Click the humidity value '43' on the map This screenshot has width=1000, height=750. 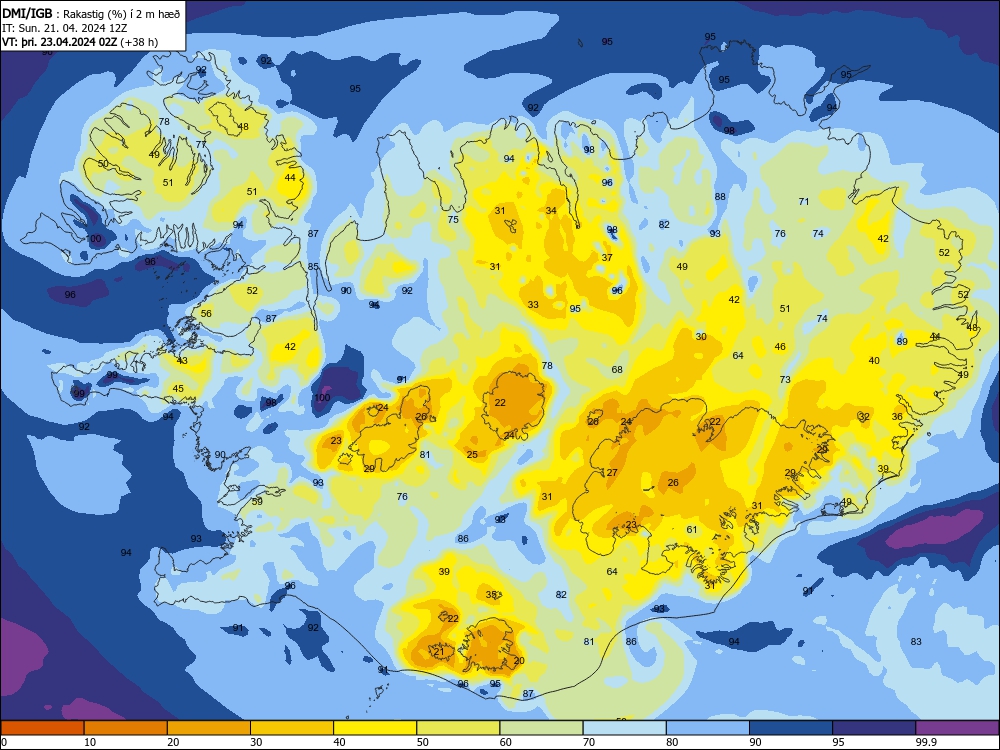182,360
